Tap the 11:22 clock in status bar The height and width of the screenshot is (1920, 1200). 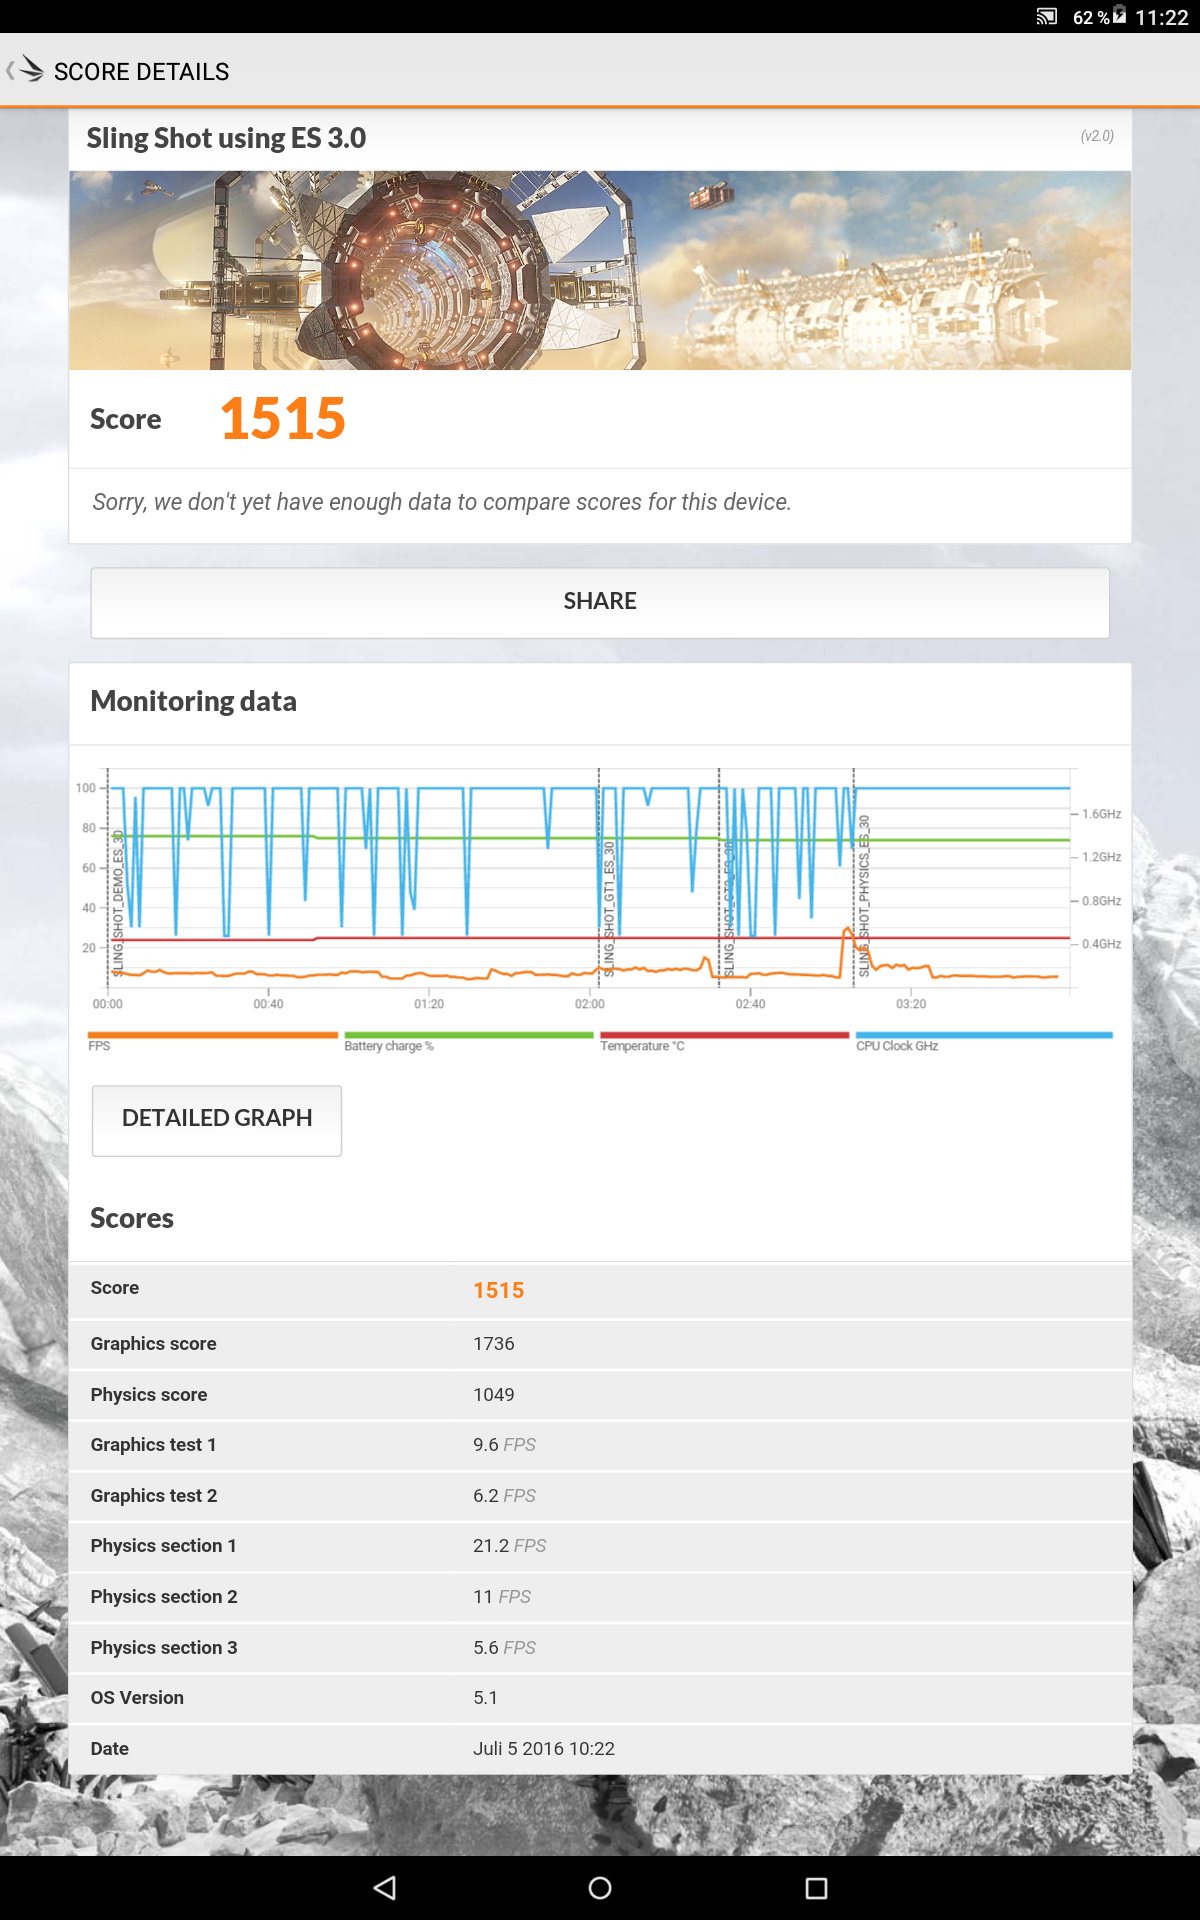pyautogui.click(x=1162, y=17)
